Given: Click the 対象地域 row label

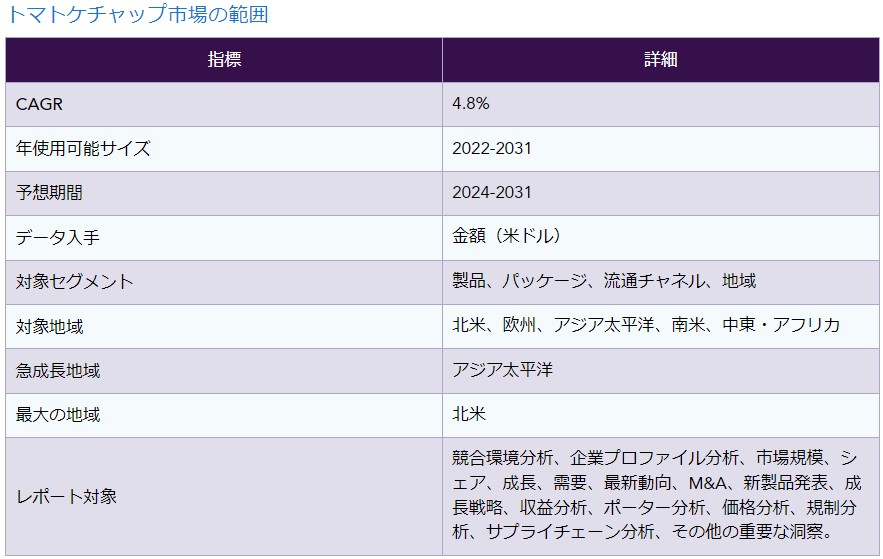Looking at the screenshot, I should [50, 327].
